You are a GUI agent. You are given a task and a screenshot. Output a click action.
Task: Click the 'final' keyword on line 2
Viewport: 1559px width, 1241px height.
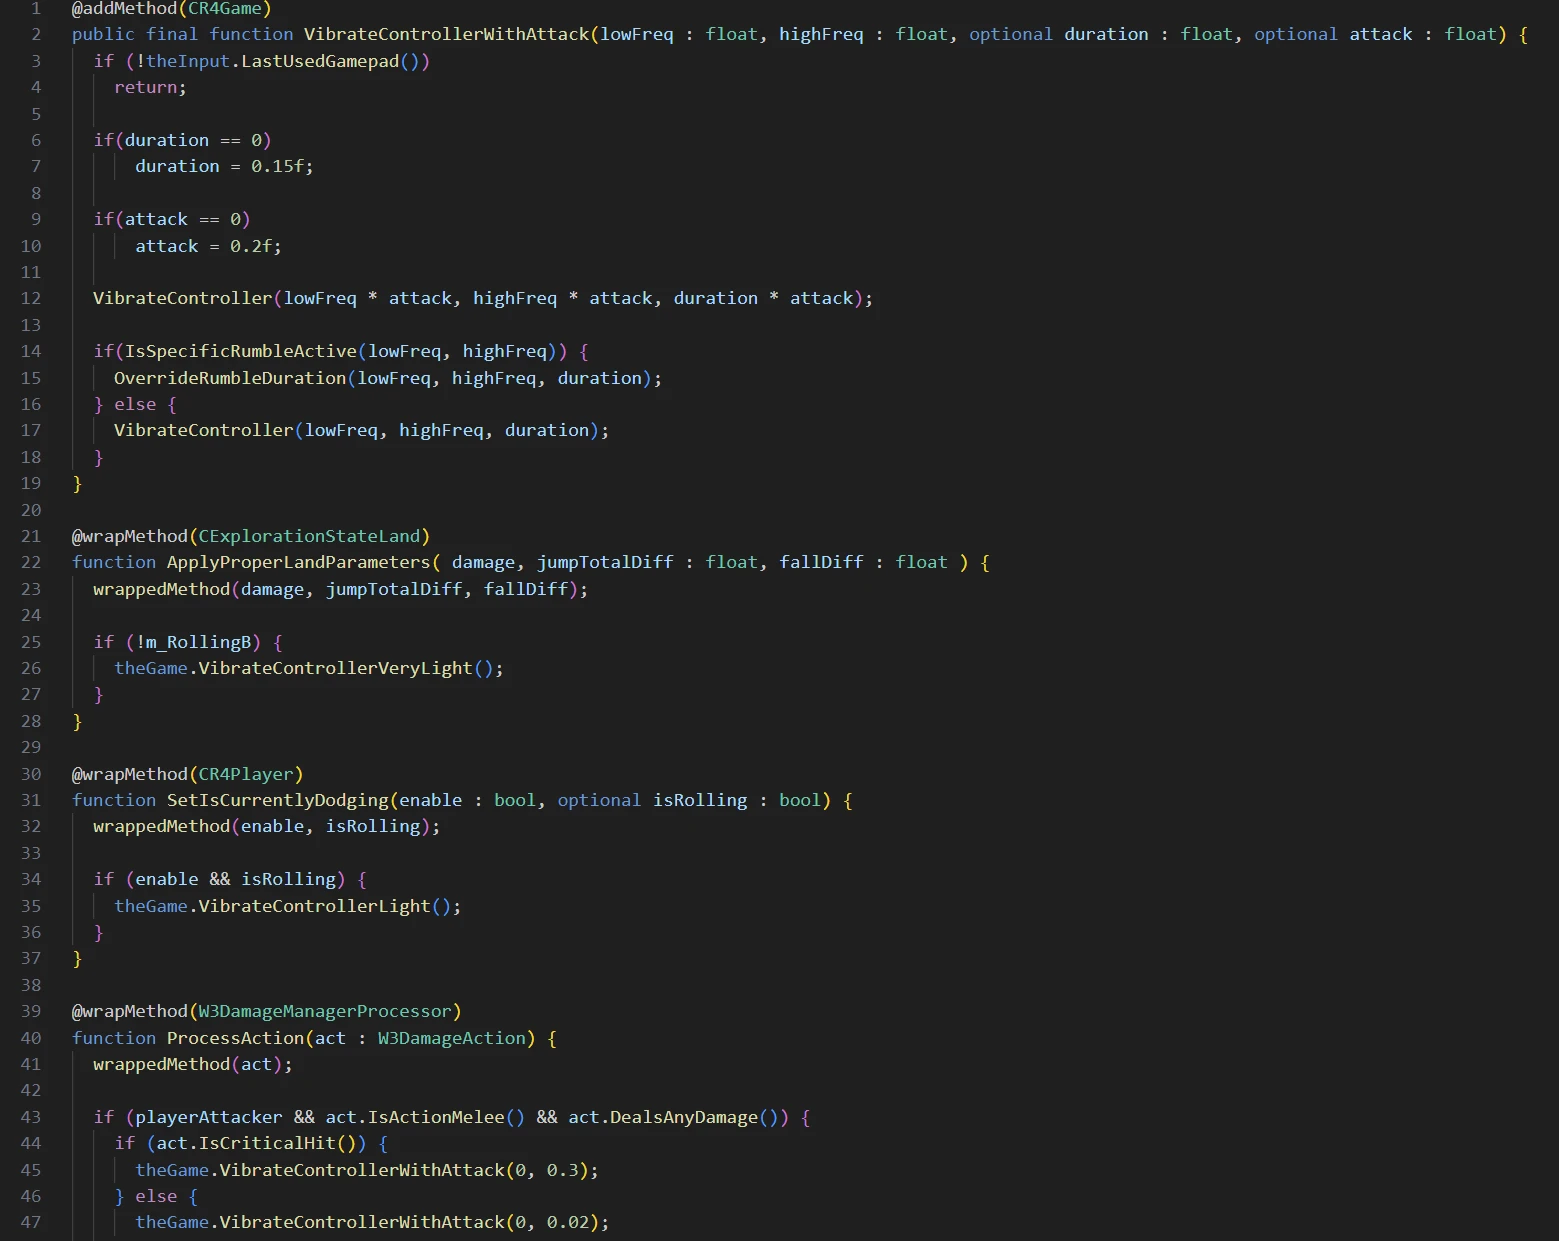[x=172, y=34]
